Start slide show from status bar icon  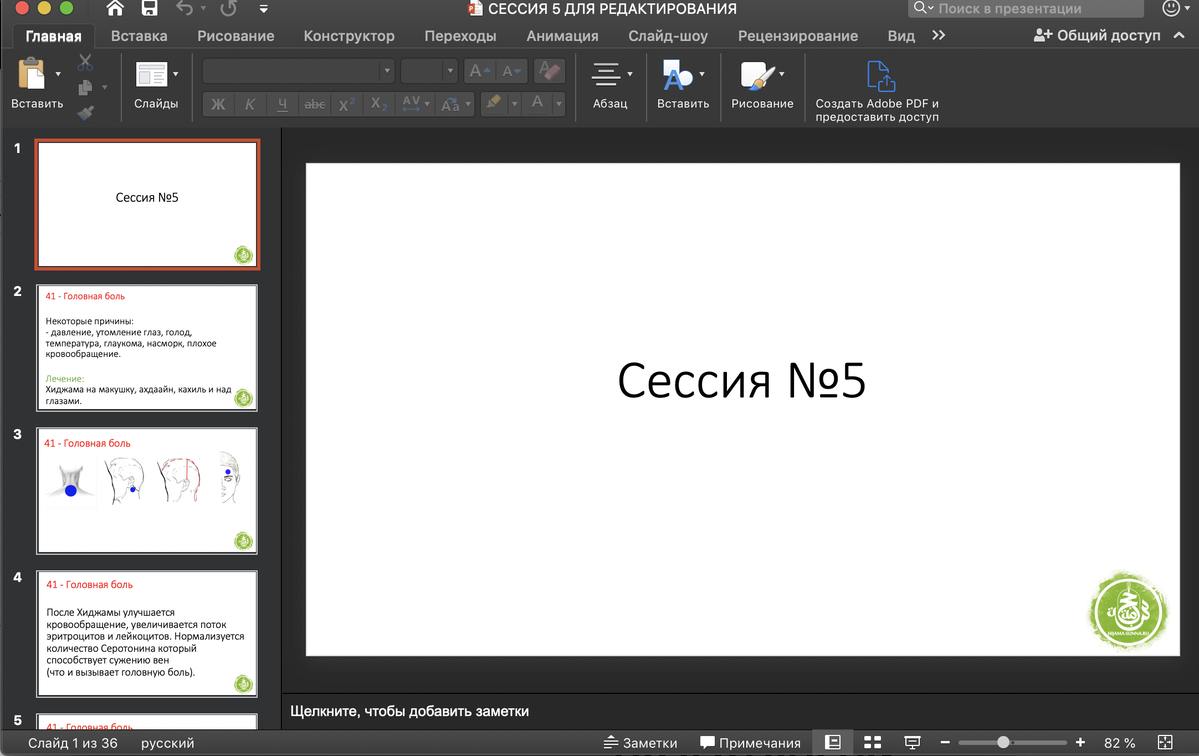click(911, 742)
